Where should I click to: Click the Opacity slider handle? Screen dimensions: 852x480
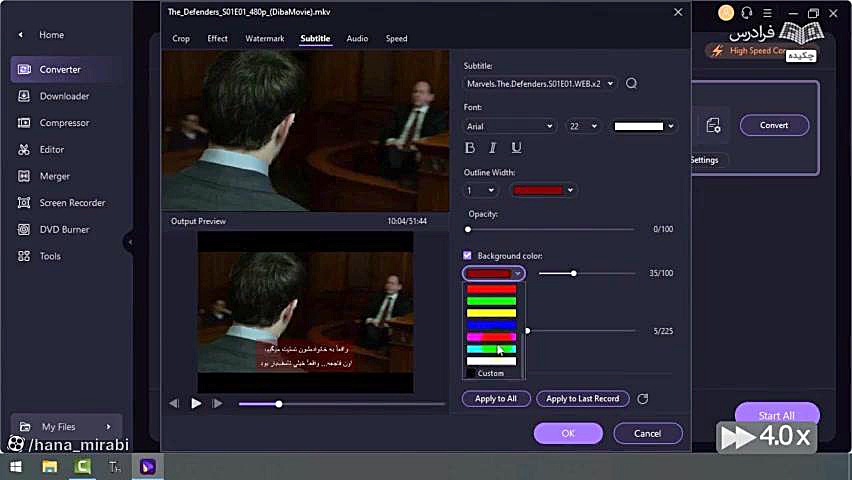click(468, 229)
